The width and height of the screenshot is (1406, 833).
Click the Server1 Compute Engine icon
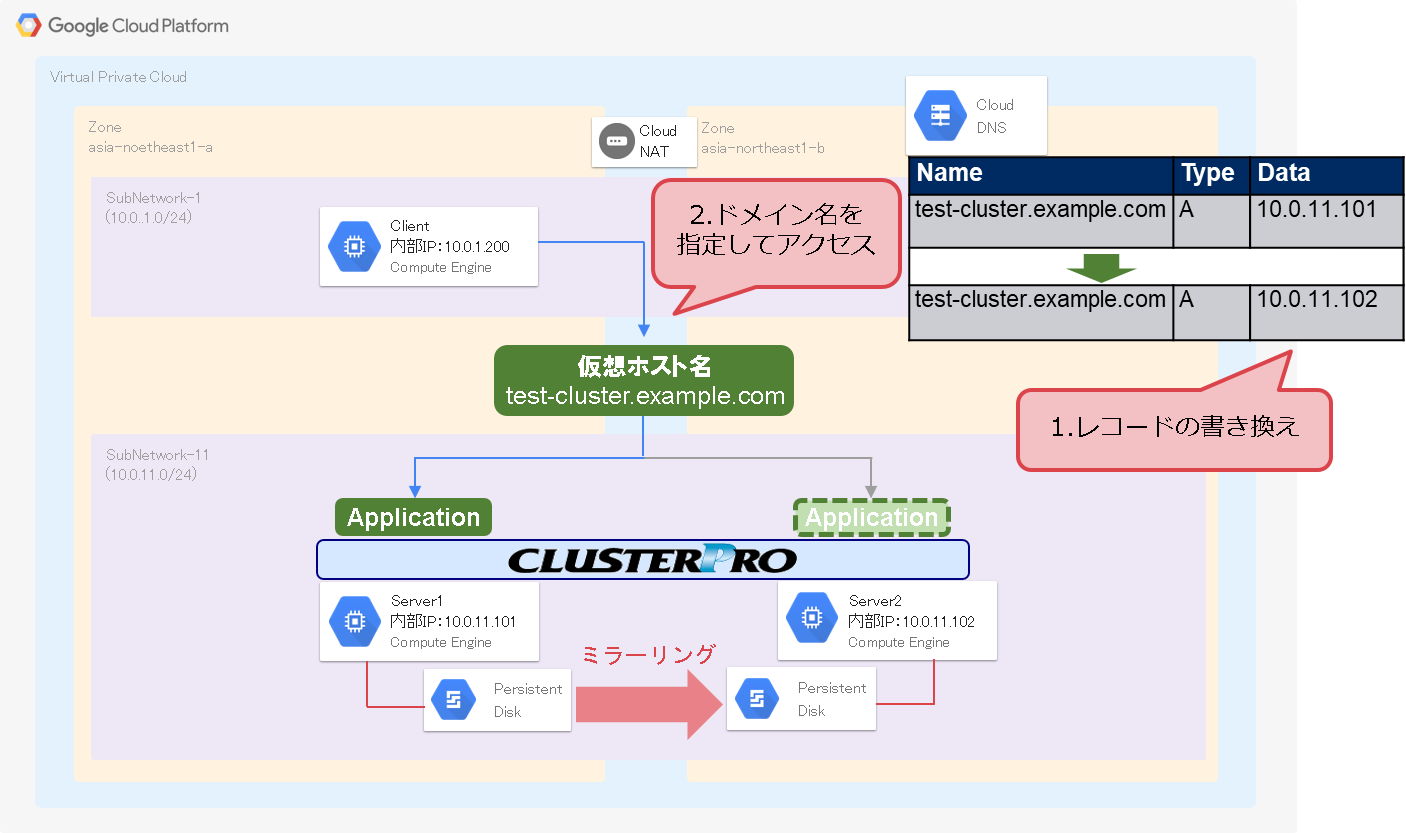click(x=353, y=620)
